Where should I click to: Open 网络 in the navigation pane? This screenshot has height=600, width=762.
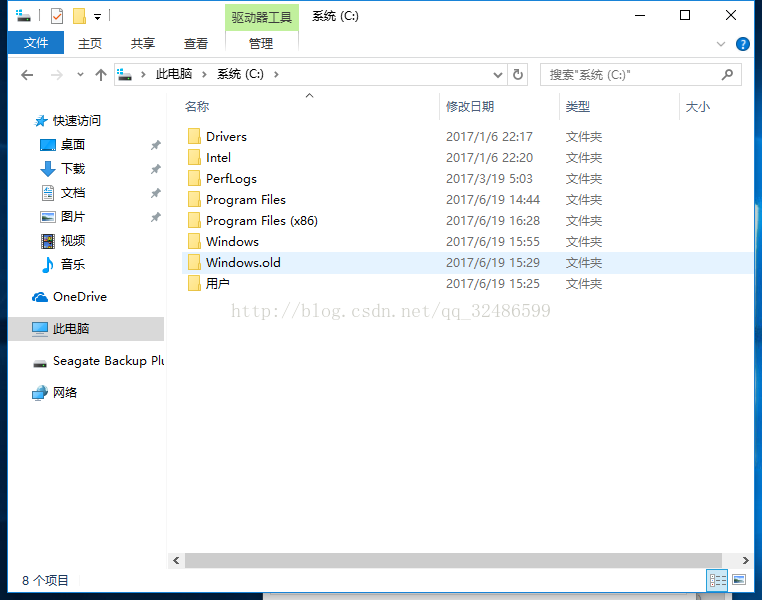(x=64, y=393)
